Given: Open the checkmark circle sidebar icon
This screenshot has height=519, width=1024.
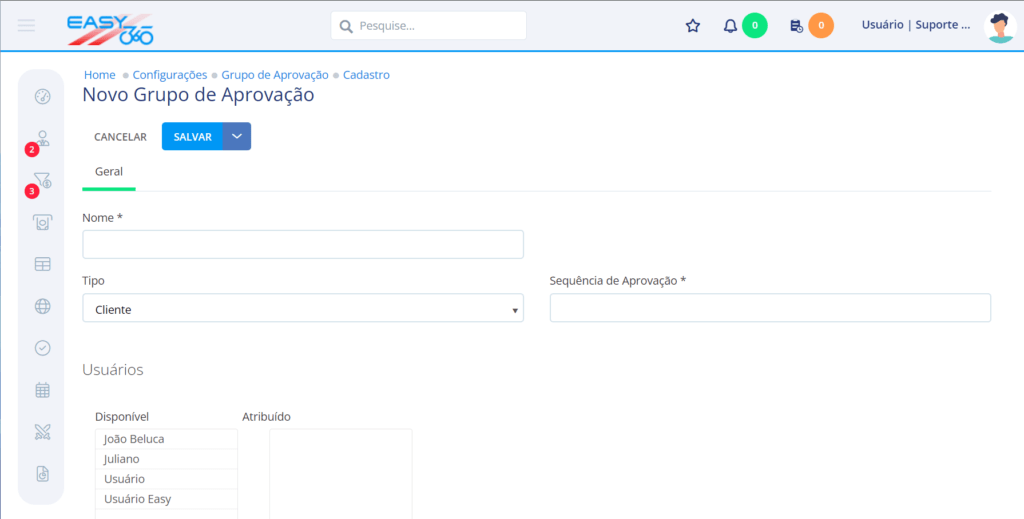Looking at the screenshot, I should click(x=42, y=348).
